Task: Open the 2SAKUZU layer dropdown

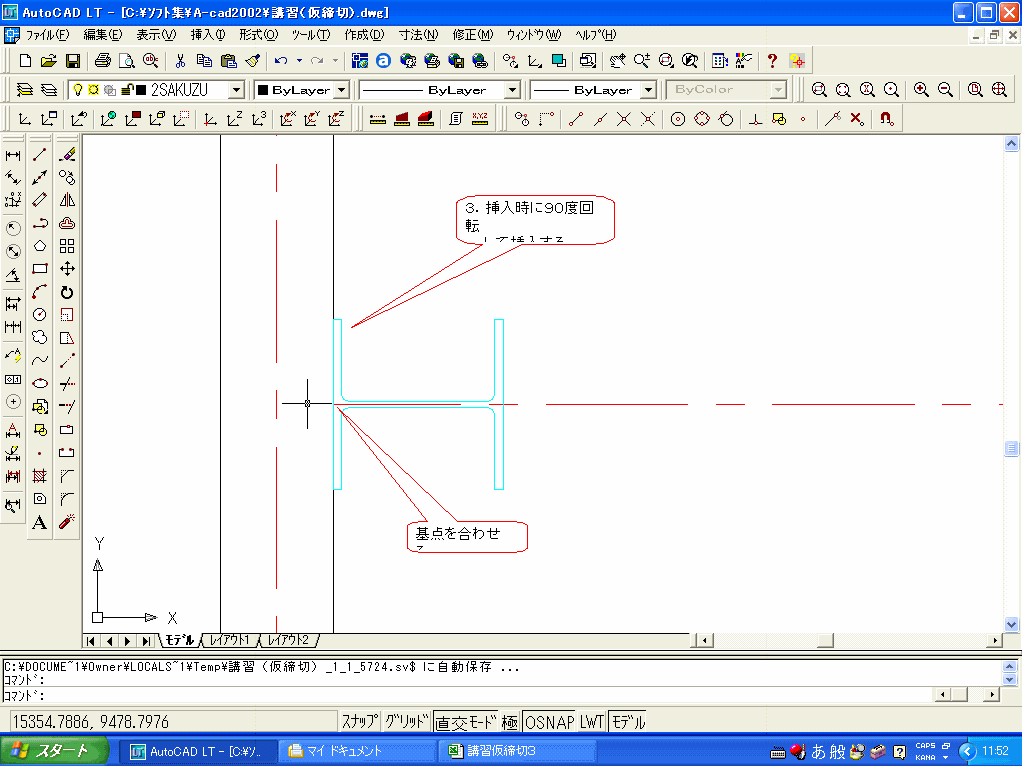Action: click(237, 90)
